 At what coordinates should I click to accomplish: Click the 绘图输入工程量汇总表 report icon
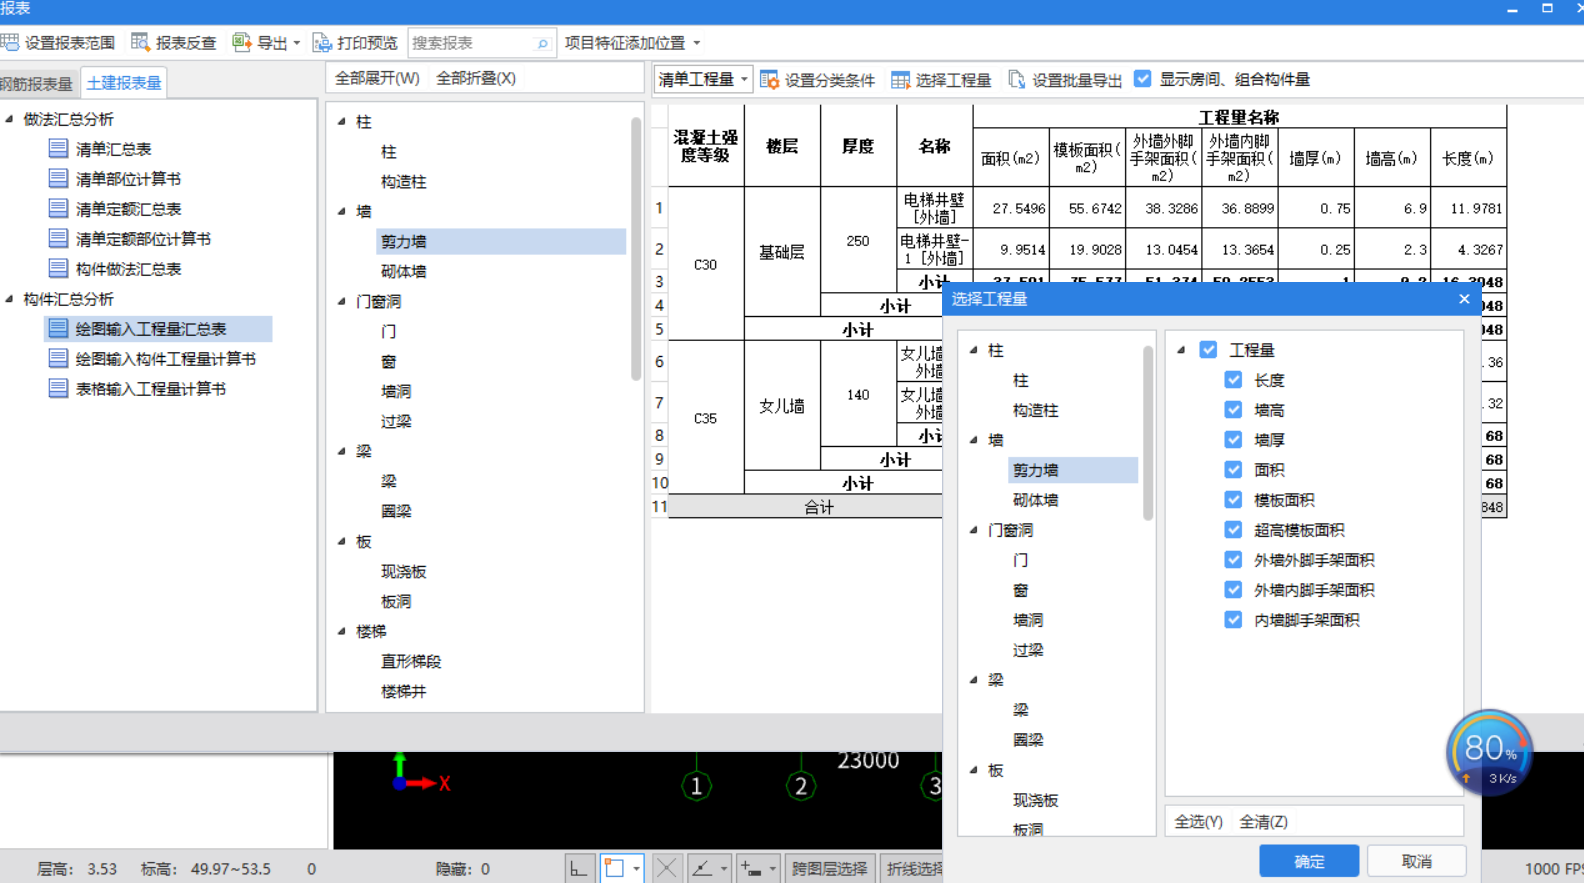(58, 329)
